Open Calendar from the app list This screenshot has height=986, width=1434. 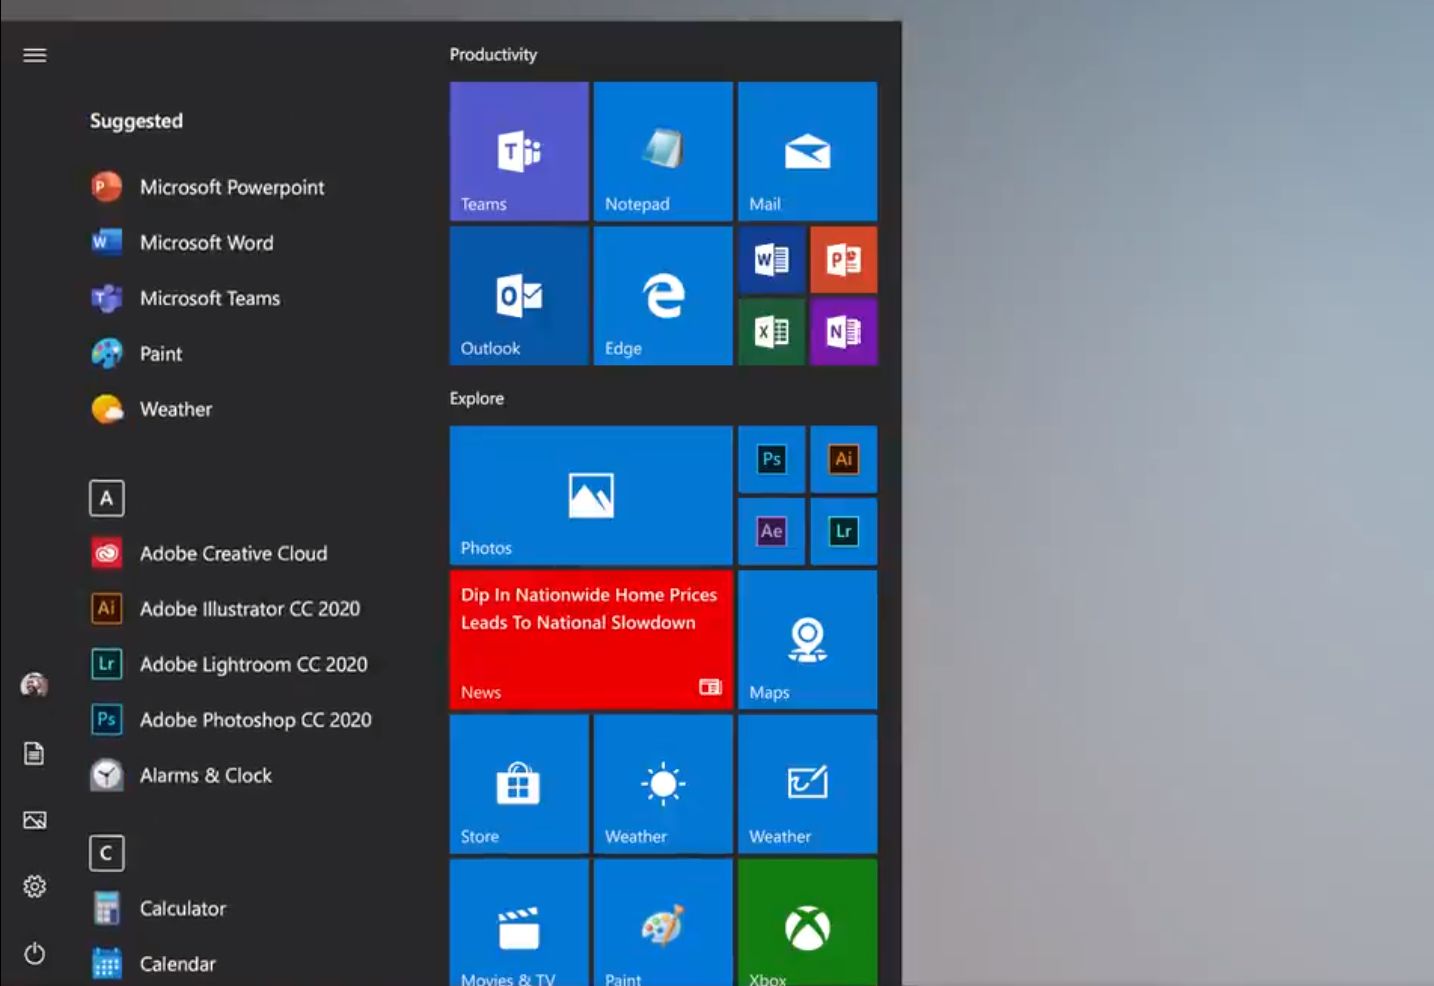[x=154, y=964]
